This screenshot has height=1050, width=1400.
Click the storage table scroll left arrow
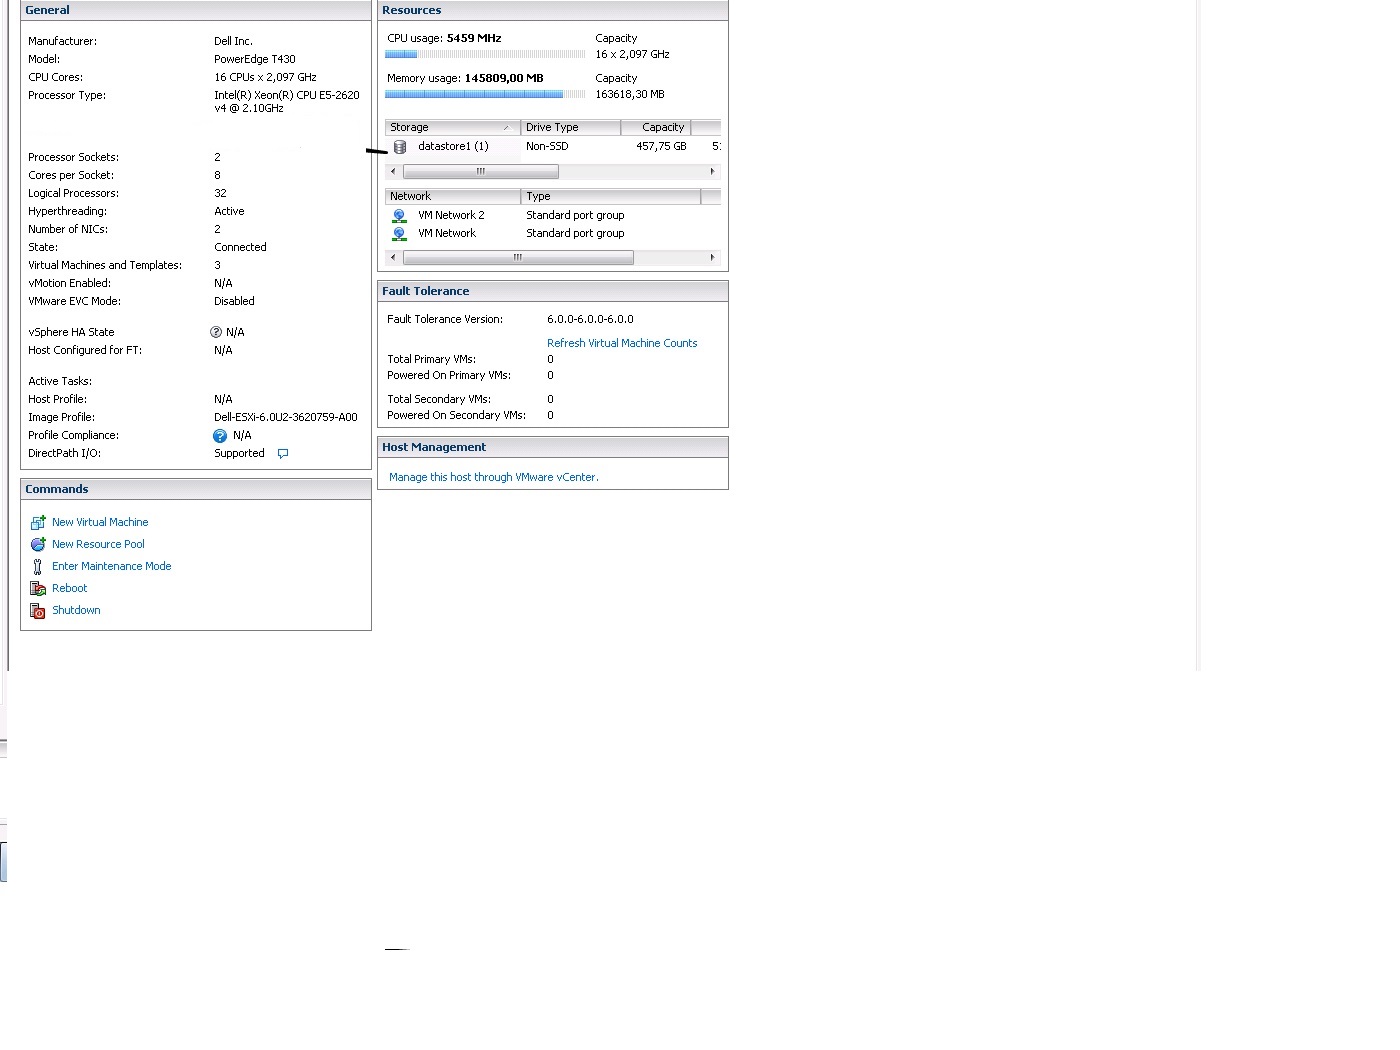pos(393,172)
